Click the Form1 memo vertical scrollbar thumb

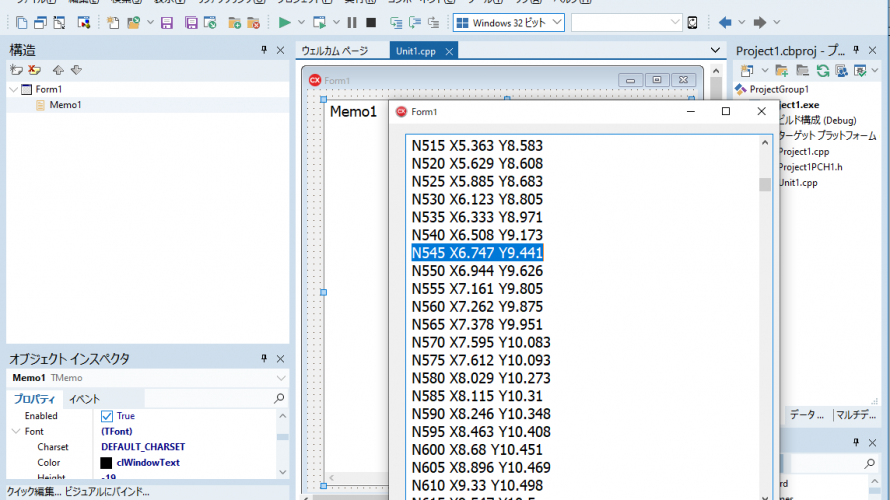[765, 184]
